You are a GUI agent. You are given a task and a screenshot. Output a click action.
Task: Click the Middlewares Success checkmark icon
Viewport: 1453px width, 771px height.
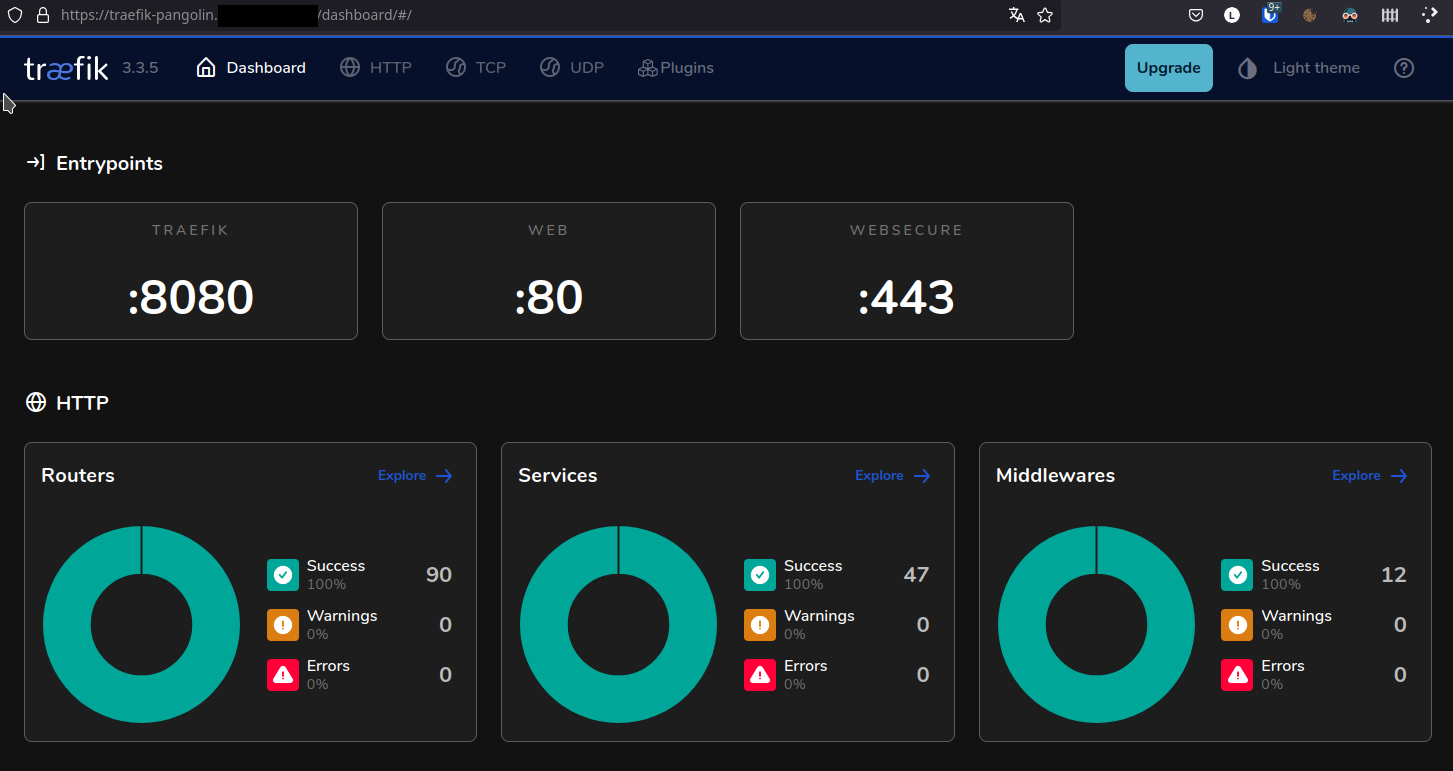(1237, 575)
